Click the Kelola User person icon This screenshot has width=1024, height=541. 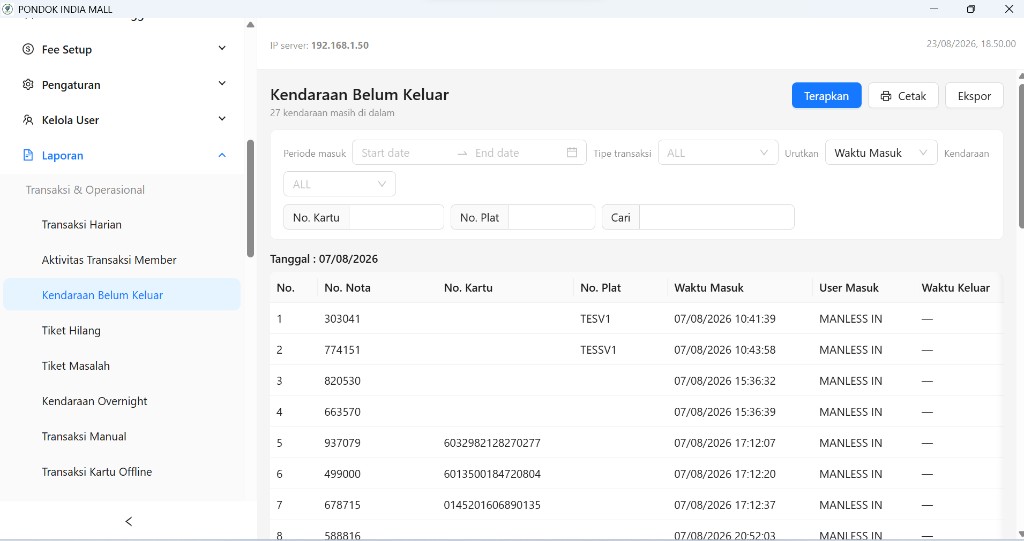[28, 120]
